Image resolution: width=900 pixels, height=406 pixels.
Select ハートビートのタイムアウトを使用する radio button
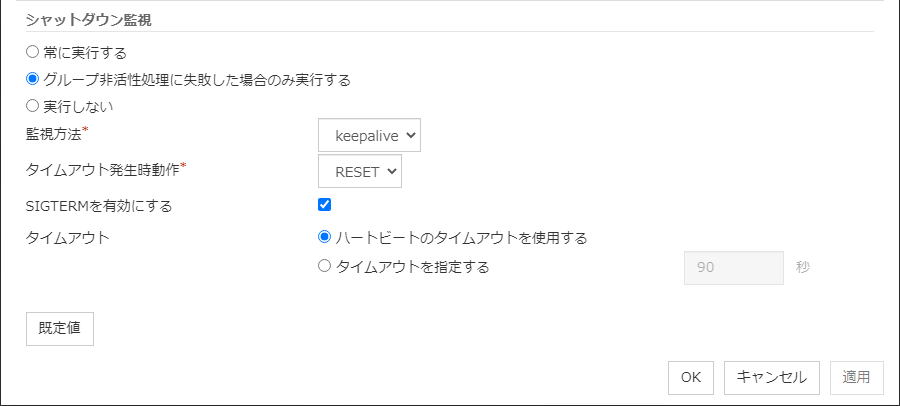point(324,238)
